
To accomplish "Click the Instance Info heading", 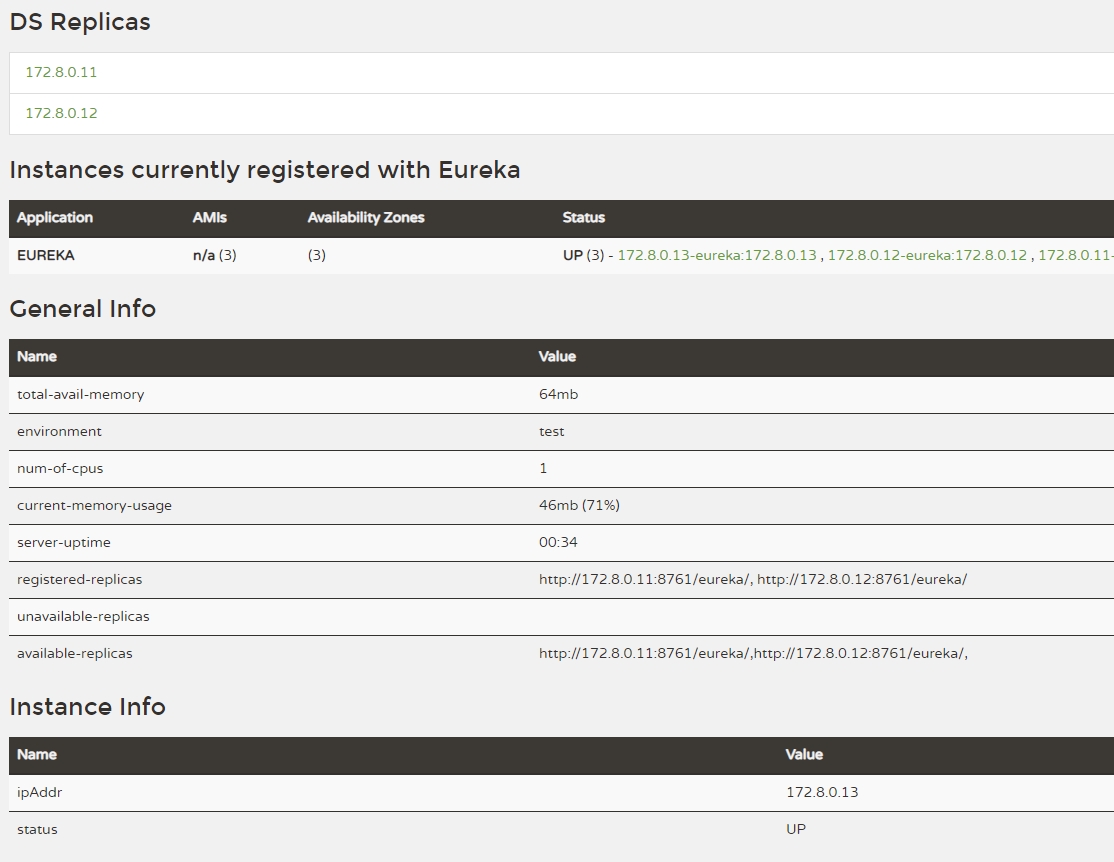I will (x=87, y=707).
